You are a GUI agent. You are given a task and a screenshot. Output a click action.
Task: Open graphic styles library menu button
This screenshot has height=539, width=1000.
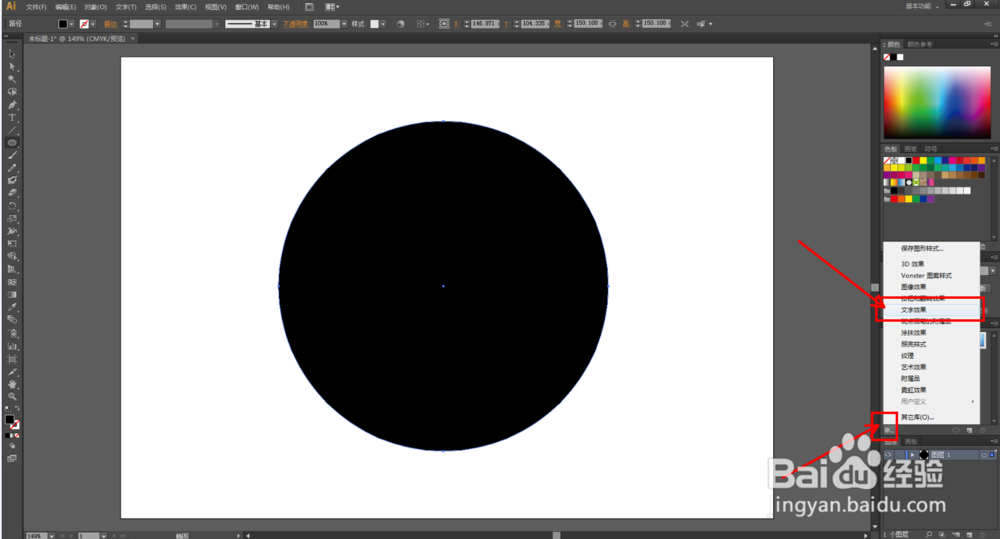point(888,431)
